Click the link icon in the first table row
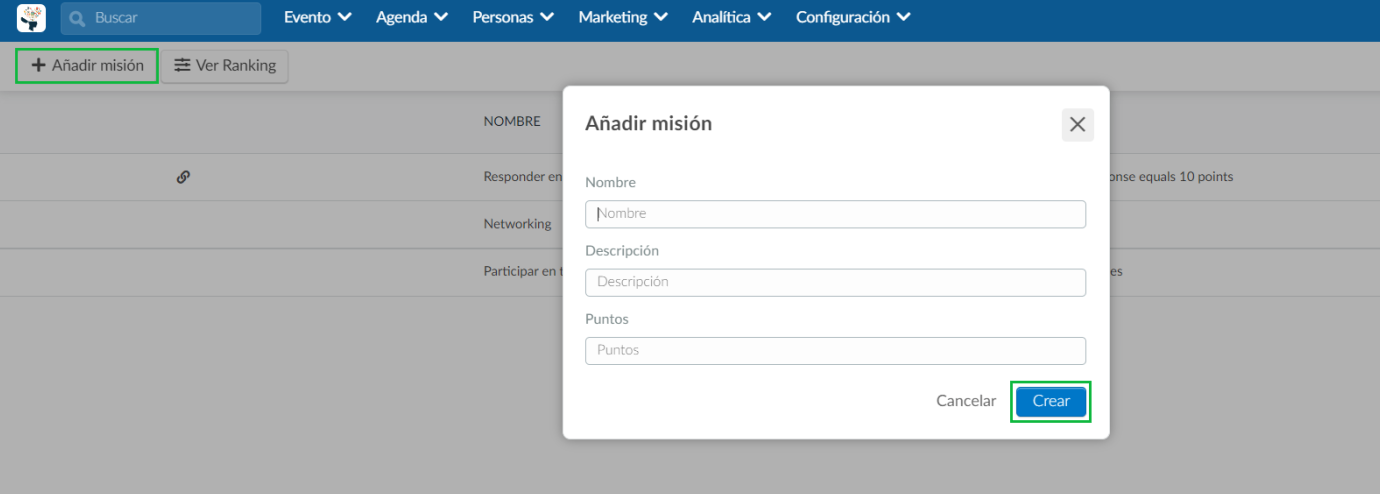This screenshot has height=494, width=1380. pyautogui.click(x=183, y=176)
